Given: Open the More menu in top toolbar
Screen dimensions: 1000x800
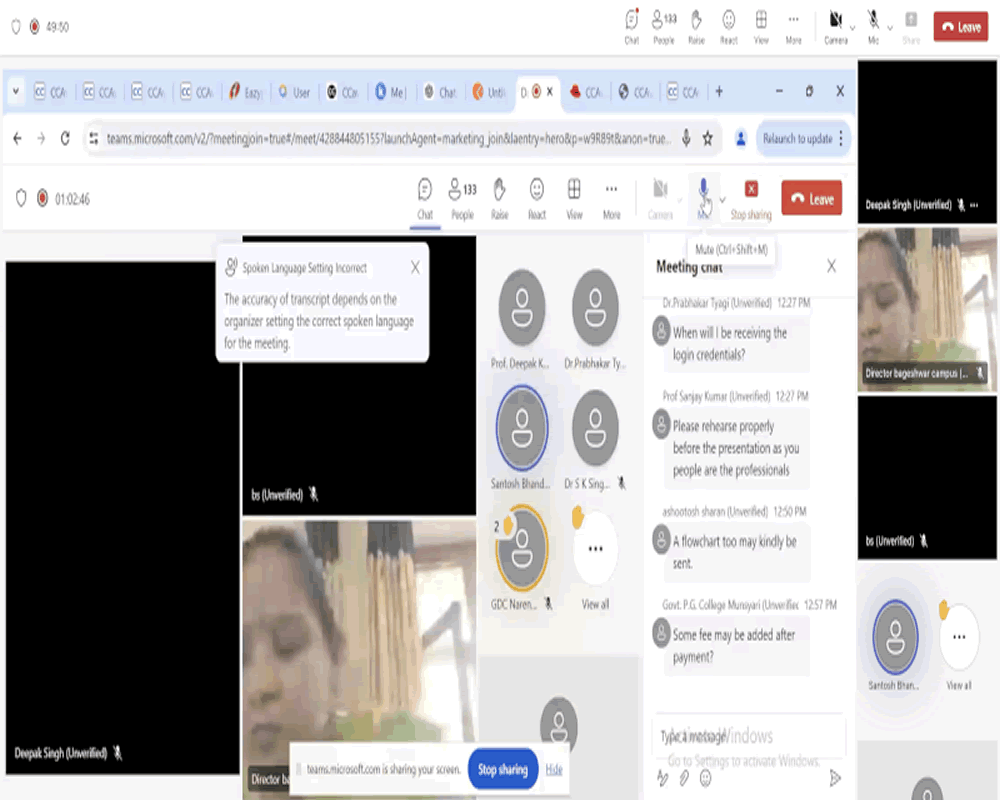Looking at the screenshot, I should pos(793,25).
